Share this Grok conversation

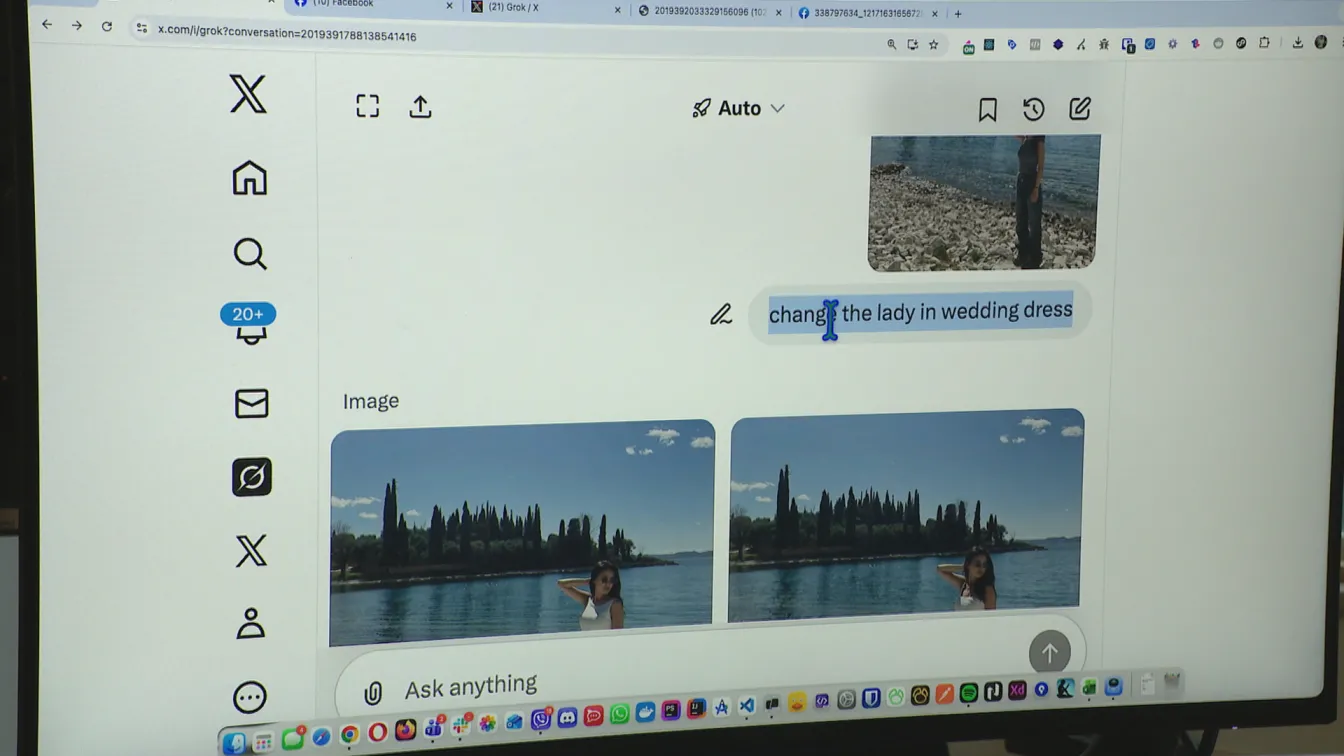(421, 107)
